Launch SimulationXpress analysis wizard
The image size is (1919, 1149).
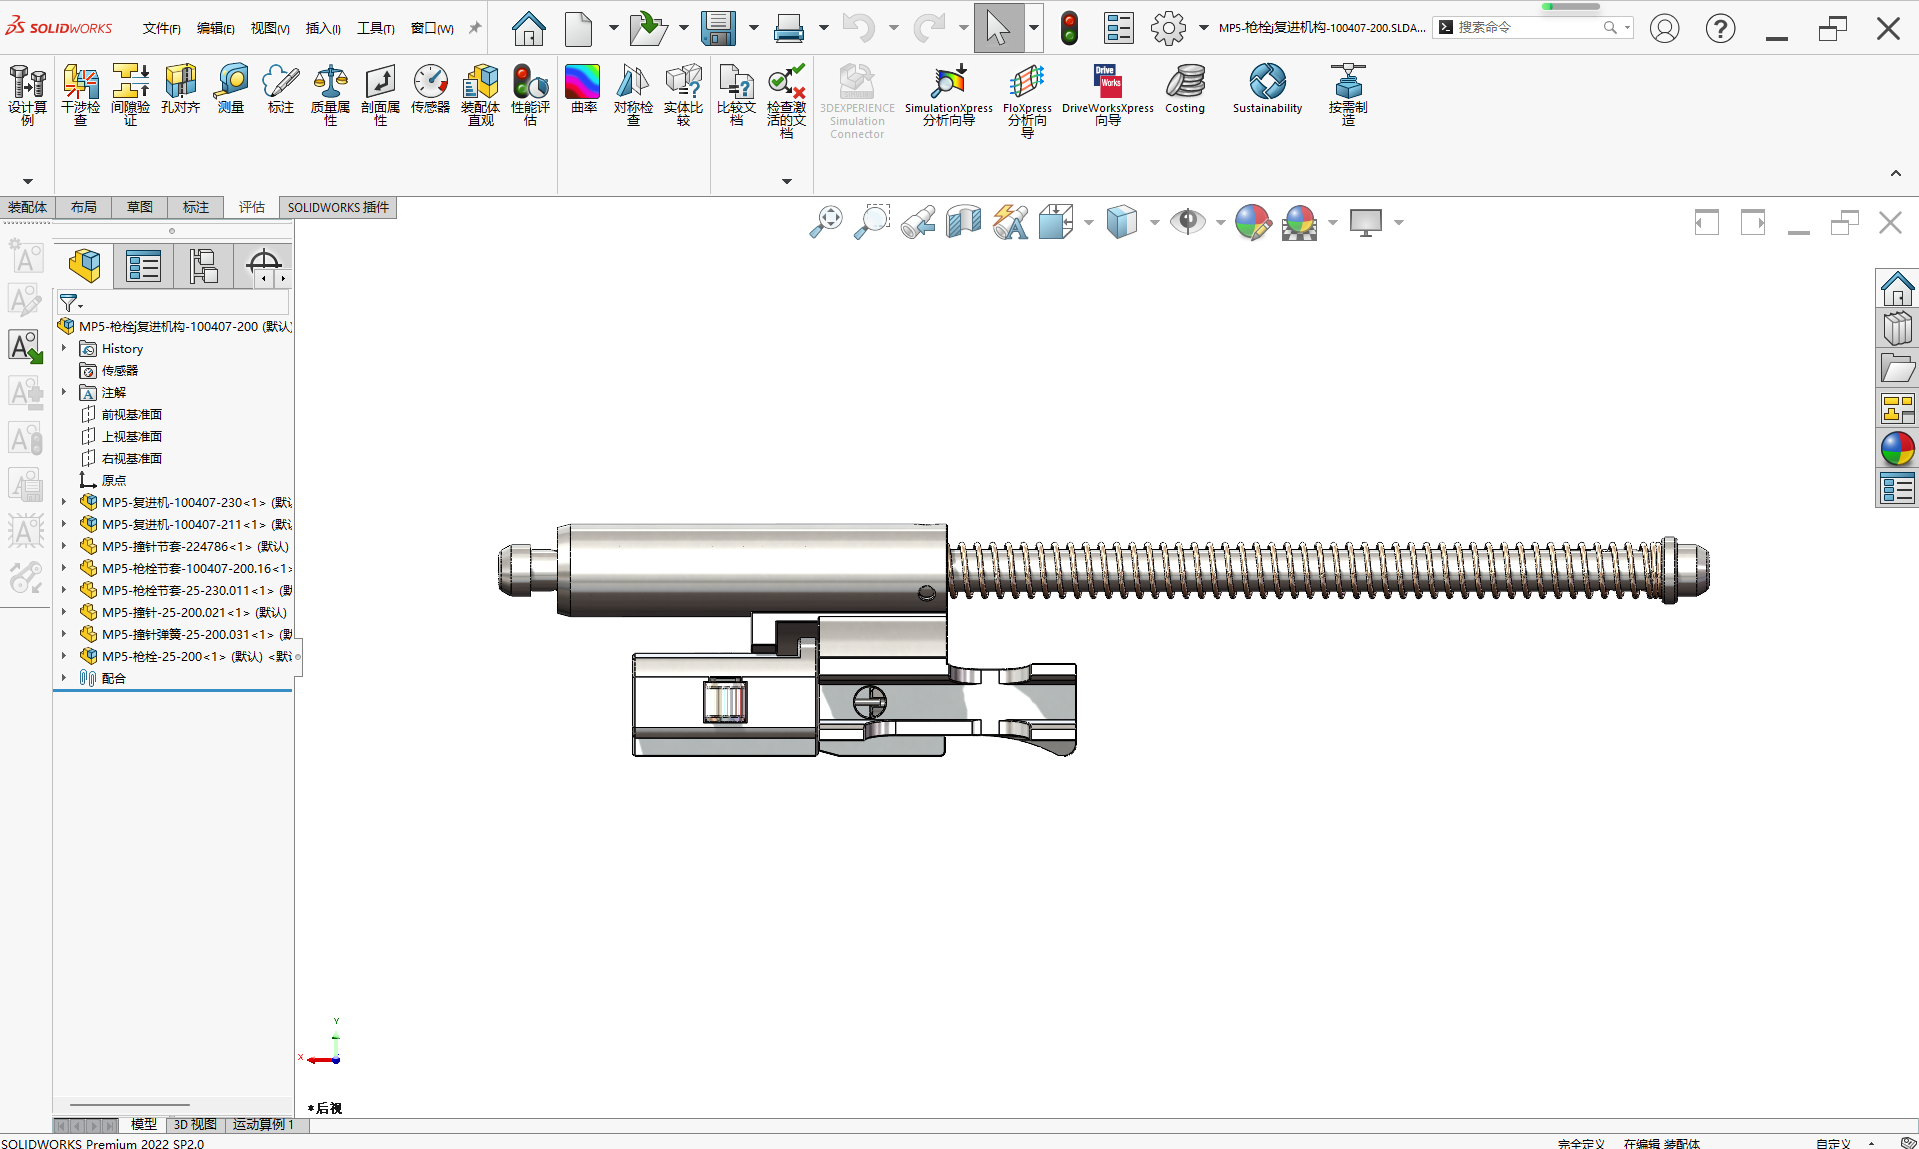tap(948, 95)
